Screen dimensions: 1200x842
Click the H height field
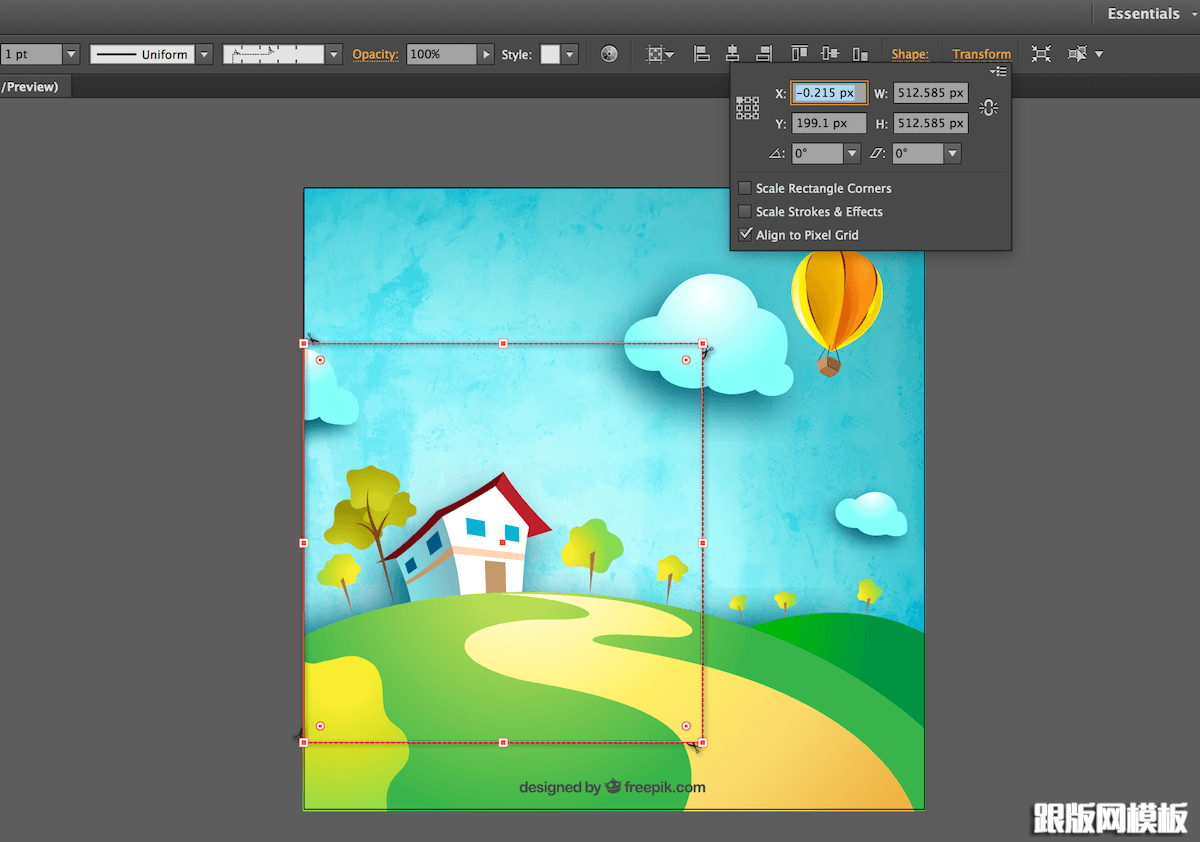point(930,123)
